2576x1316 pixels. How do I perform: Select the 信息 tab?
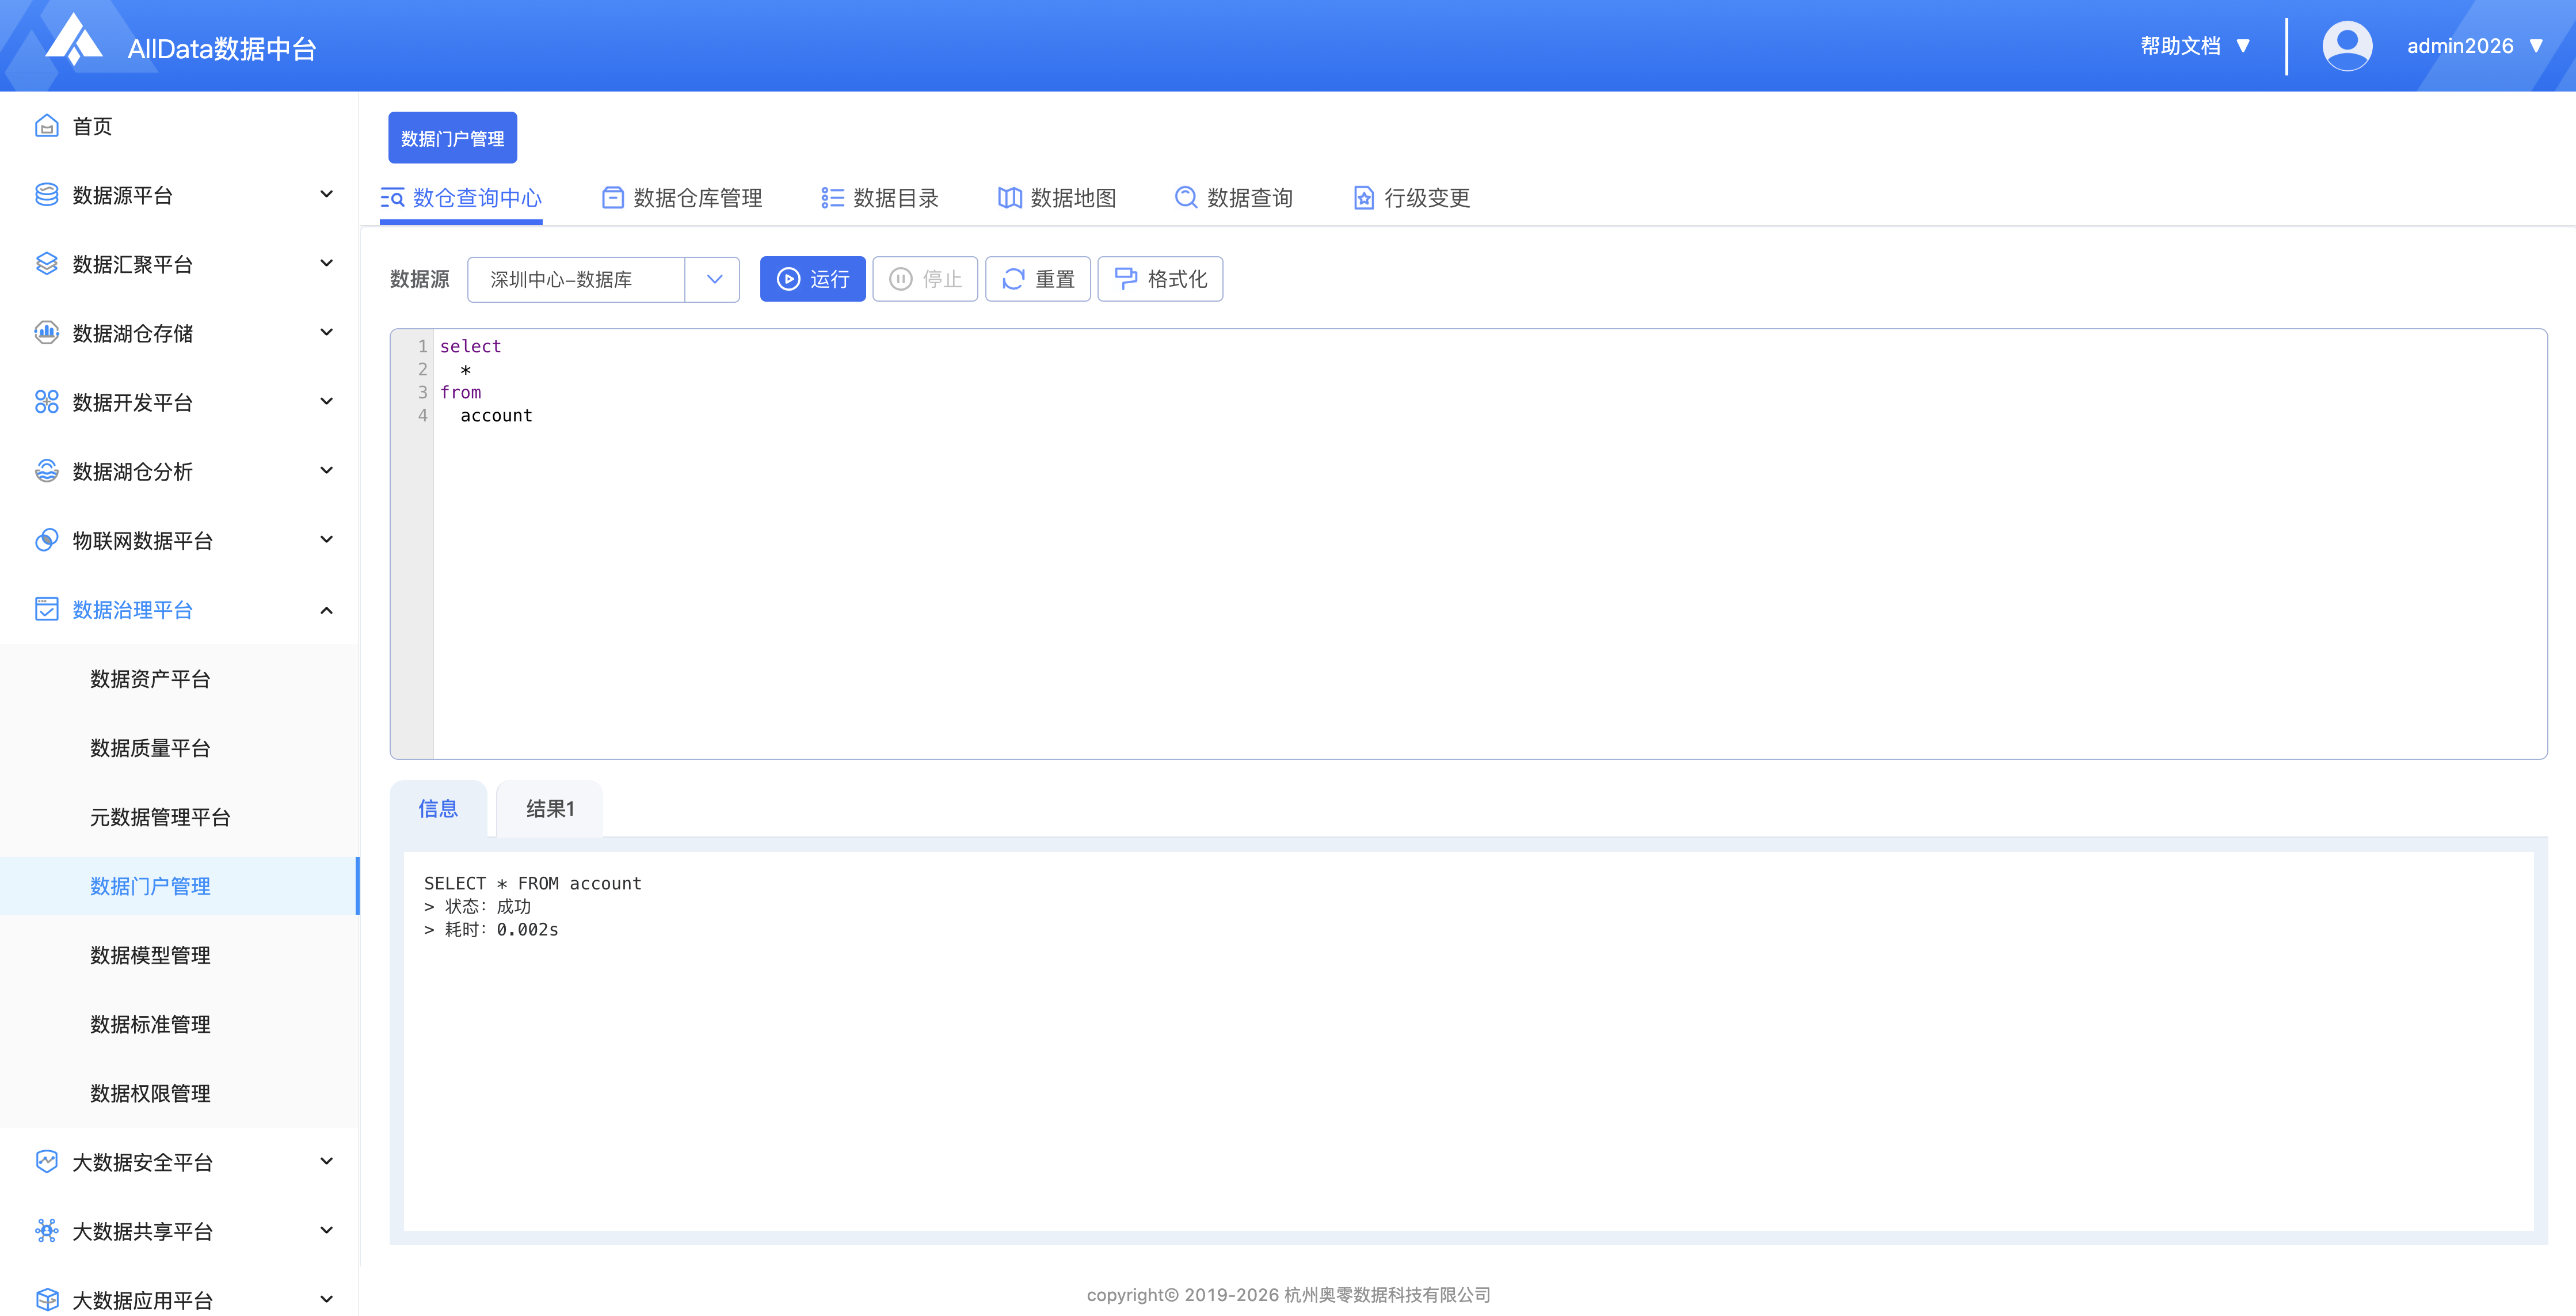[438, 808]
